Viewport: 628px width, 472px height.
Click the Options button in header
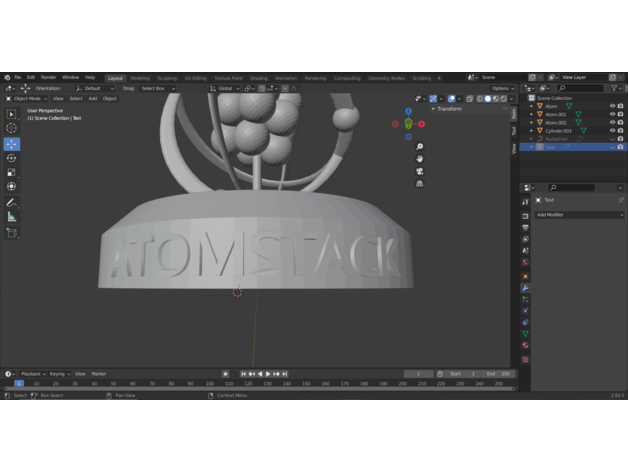click(503, 88)
